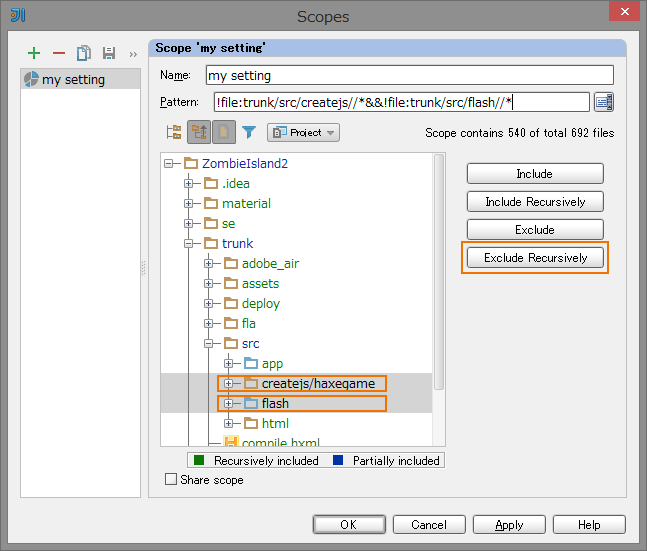Screen dimensions: 647x551
Task: Click the Apply button
Action: 509,525
